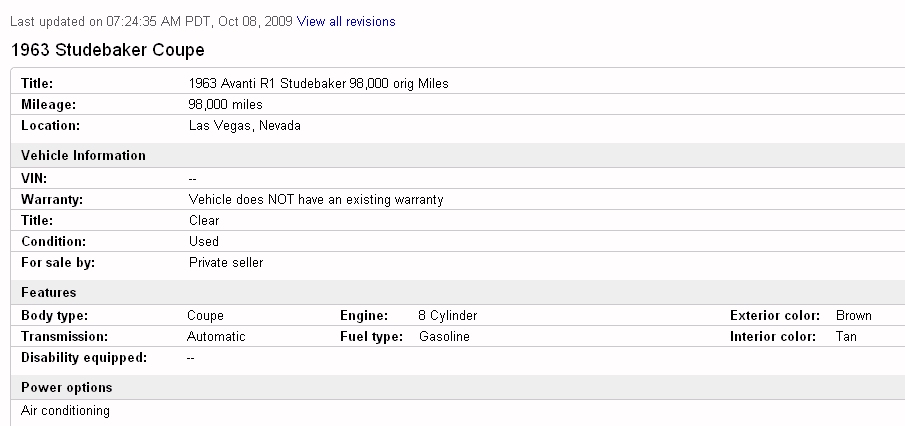Image resolution: width=905 pixels, height=426 pixels.
Task: Click the warranty status text
Action: pyautogui.click(x=316, y=200)
